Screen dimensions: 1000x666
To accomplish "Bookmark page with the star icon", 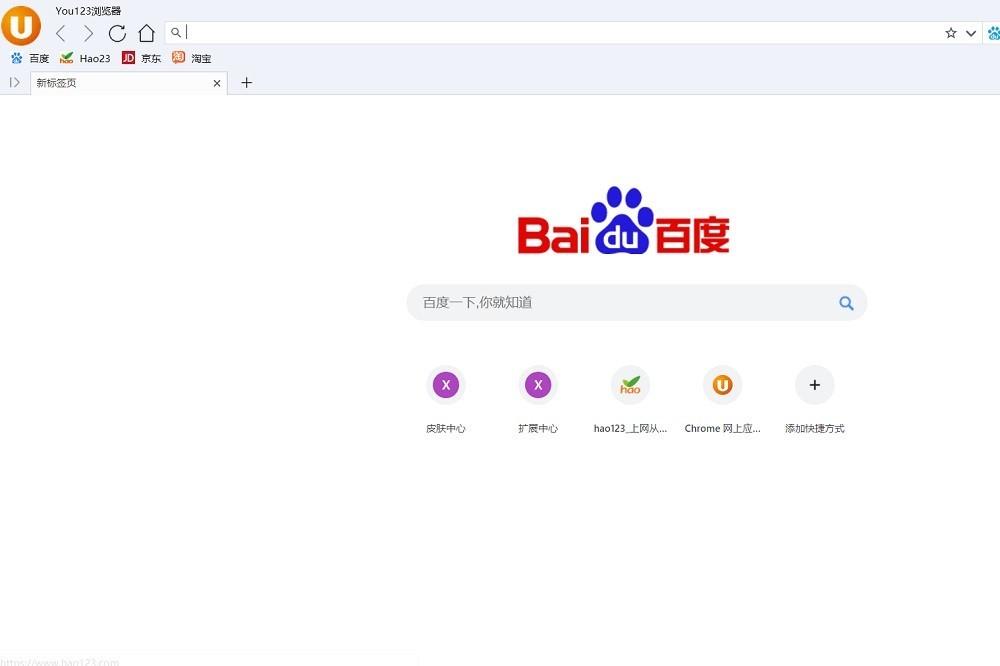I will (x=951, y=33).
